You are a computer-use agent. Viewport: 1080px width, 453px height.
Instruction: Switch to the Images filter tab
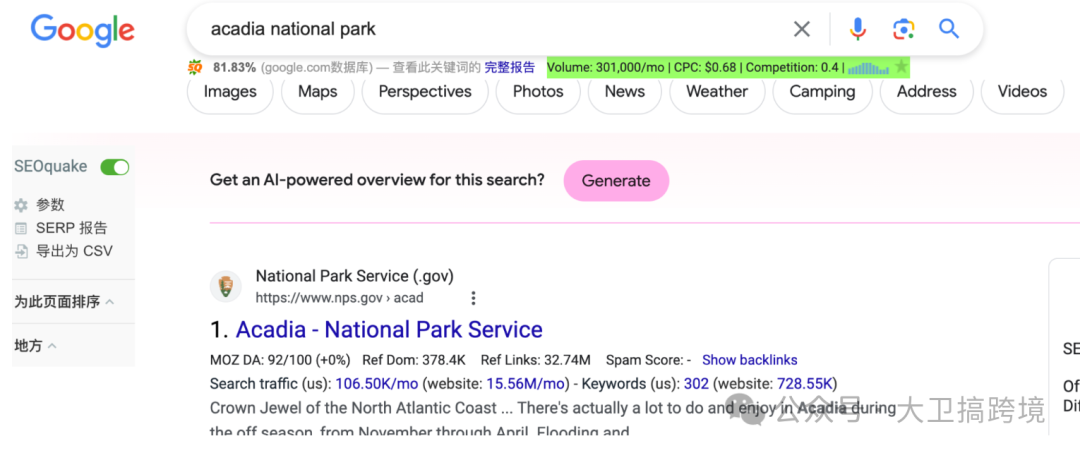230,92
